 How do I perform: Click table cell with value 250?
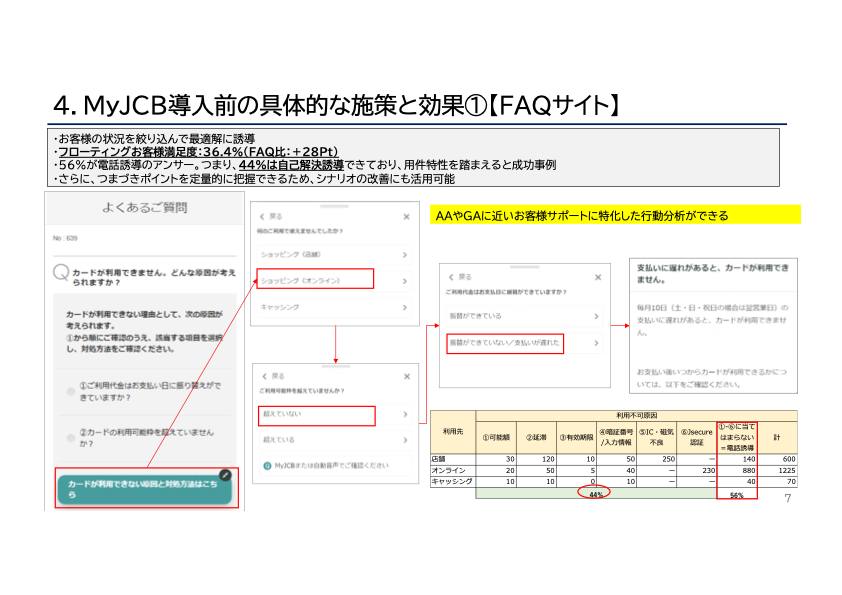656,459
